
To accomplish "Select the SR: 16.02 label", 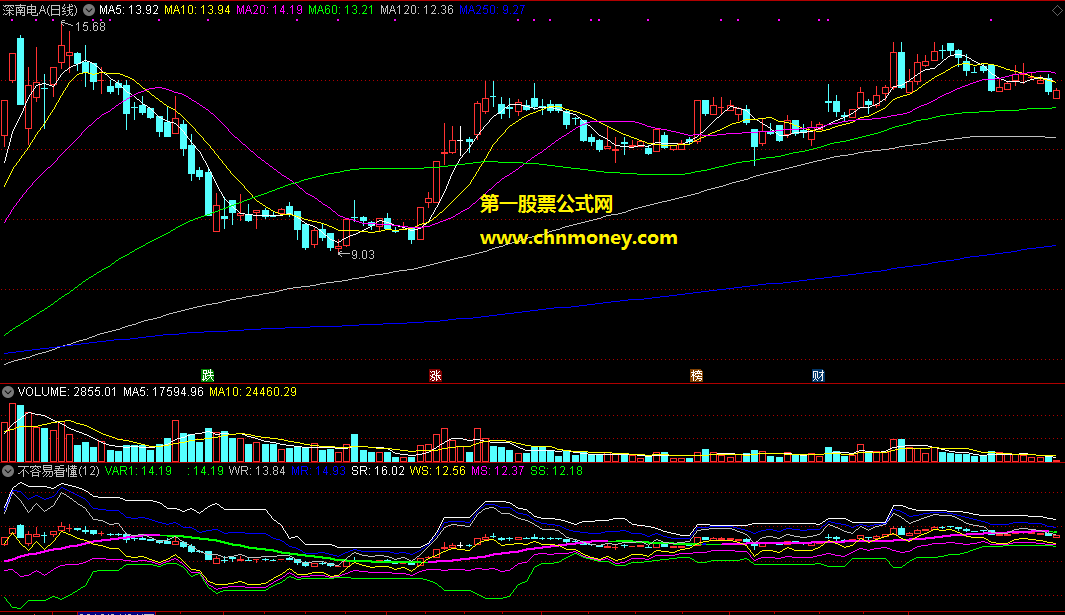I will [x=378, y=471].
